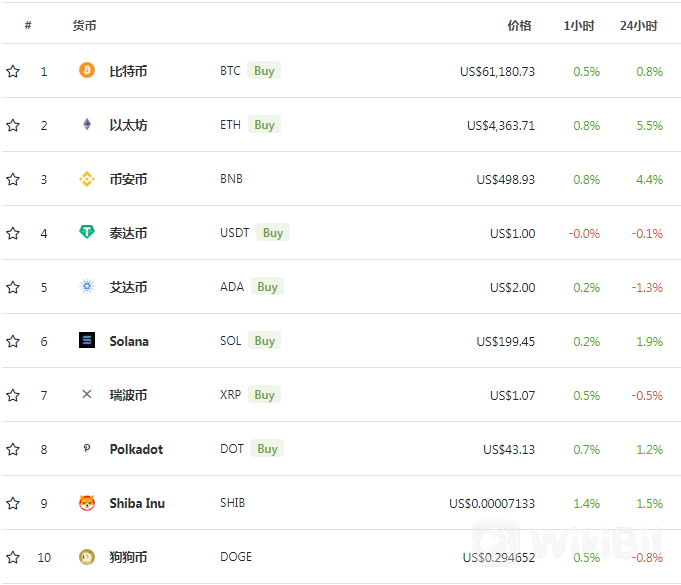
Task: Toggle favorite star for Bitcoin row
Action: click(x=13, y=71)
